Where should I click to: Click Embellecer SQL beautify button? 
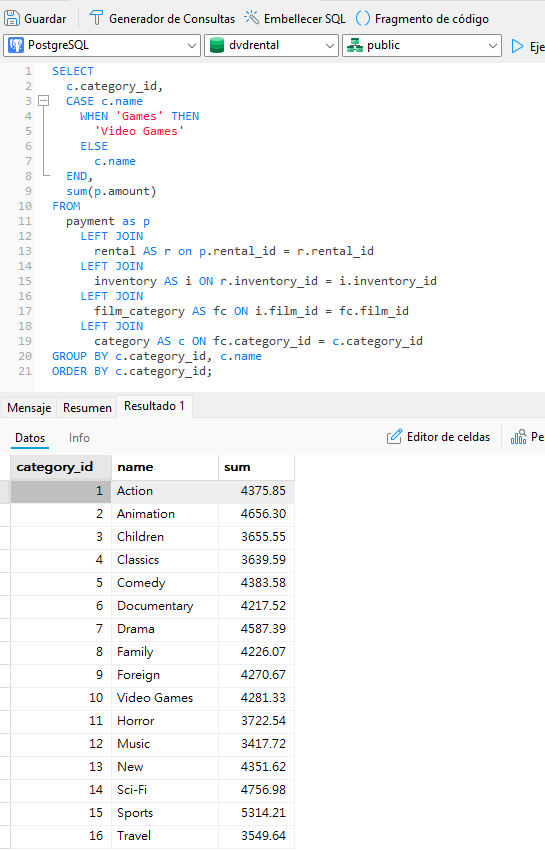pyautogui.click(x=295, y=18)
